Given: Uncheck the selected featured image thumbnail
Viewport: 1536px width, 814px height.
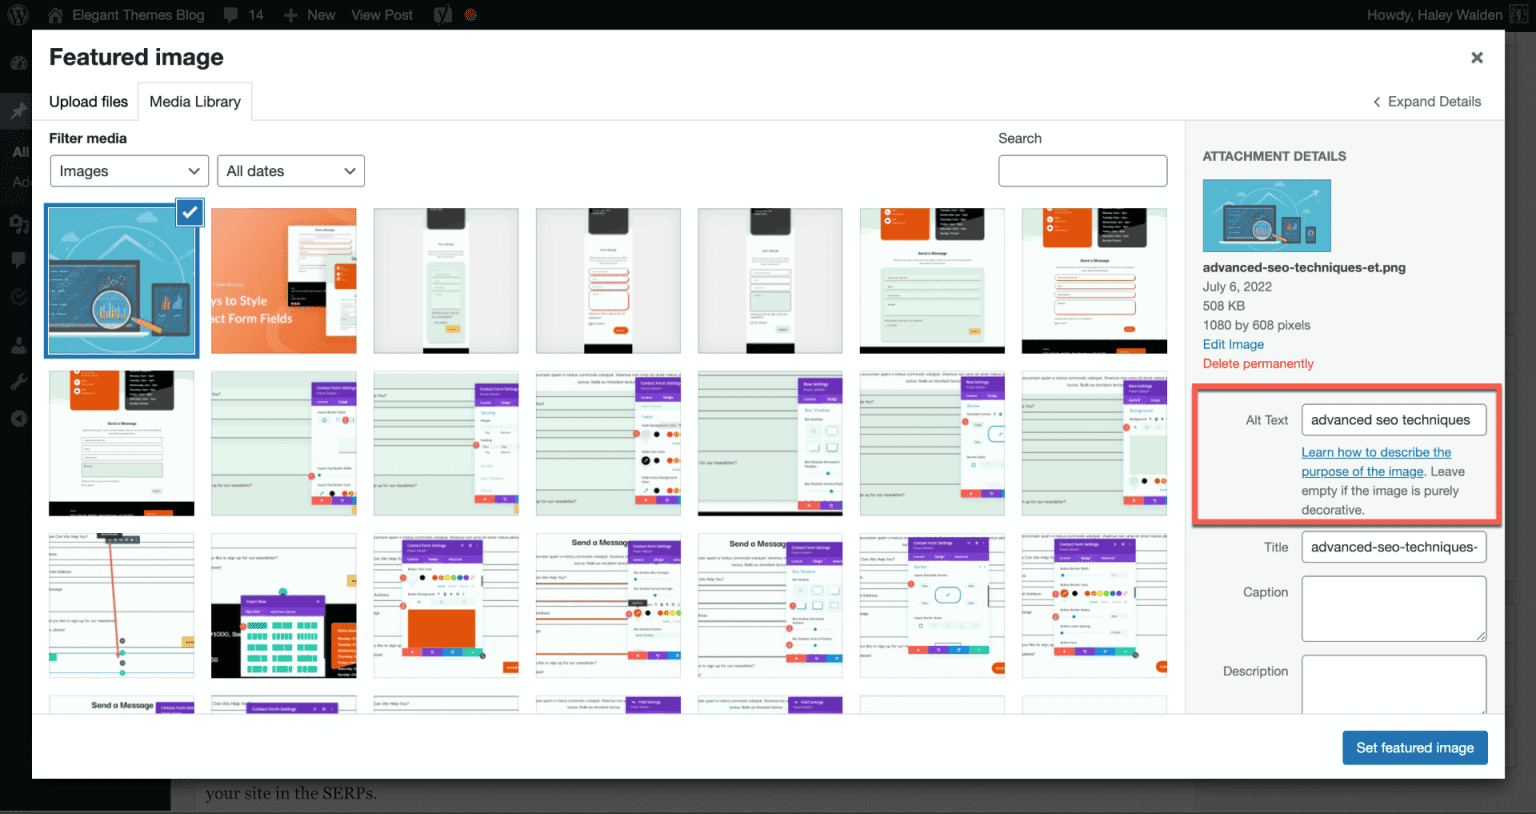Looking at the screenshot, I should [x=189, y=212].
